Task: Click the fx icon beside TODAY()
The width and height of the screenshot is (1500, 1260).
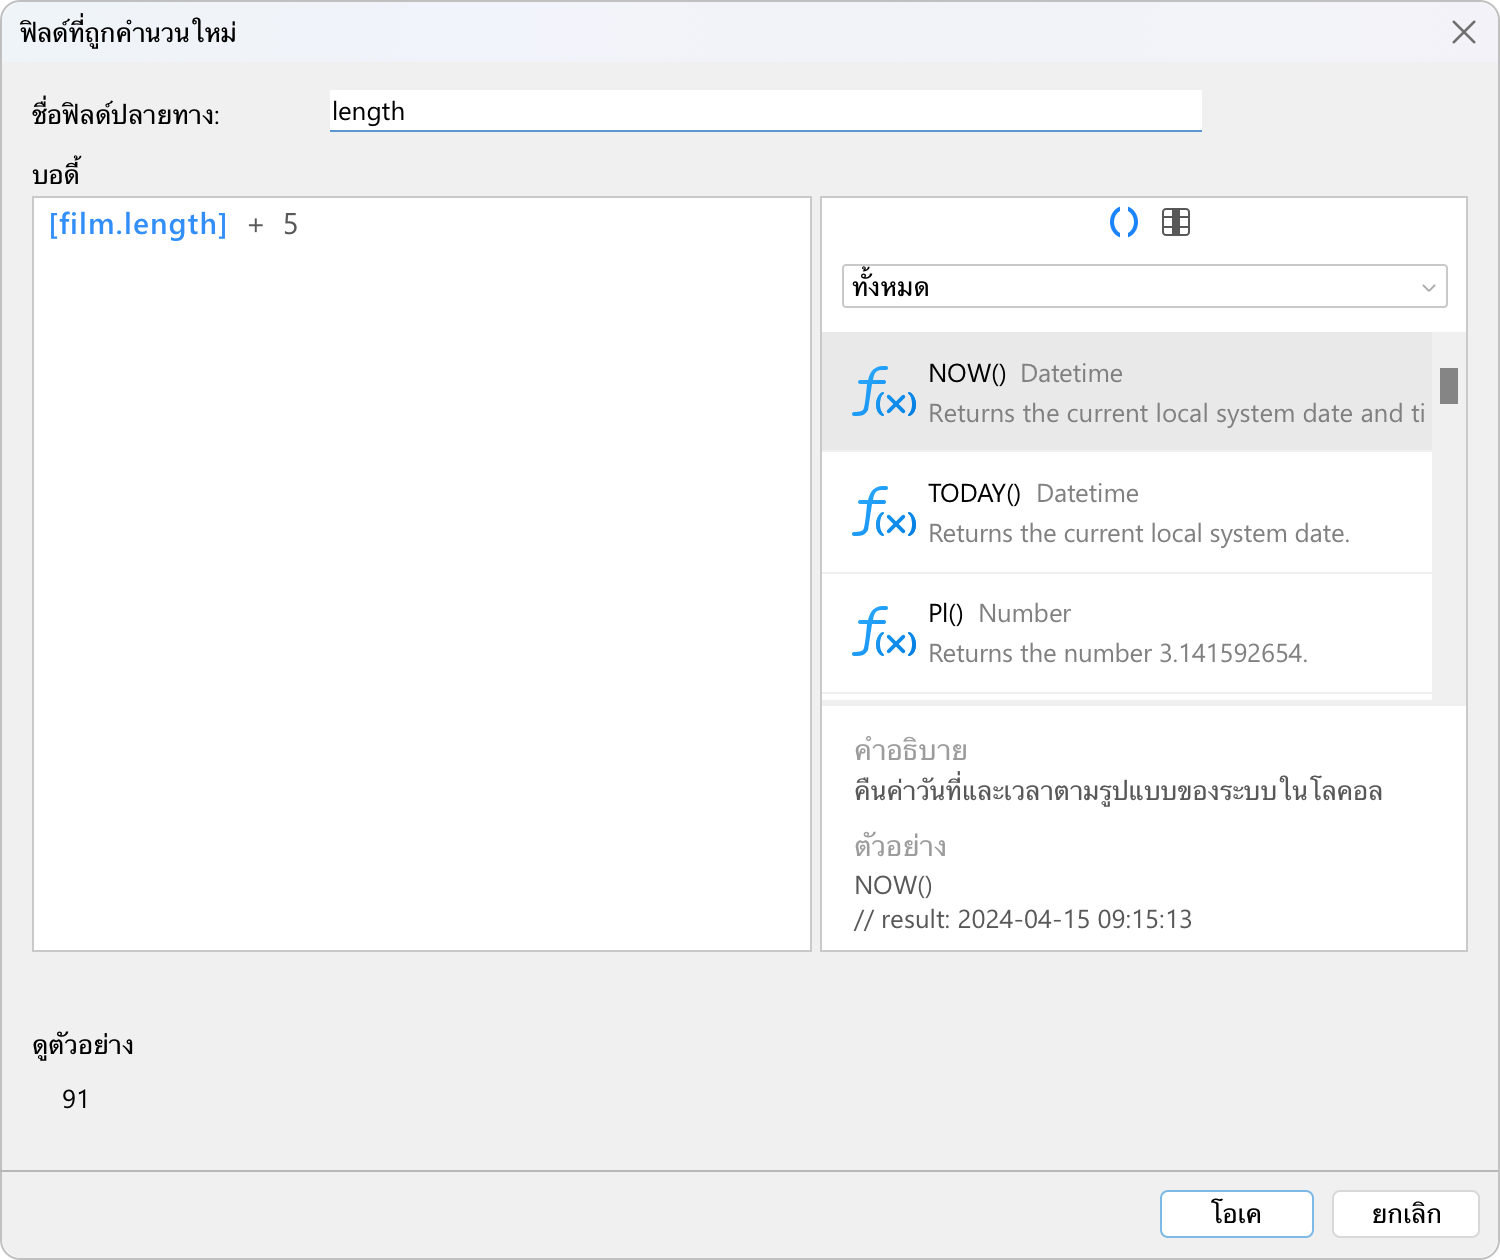Action: pos(884,512)
